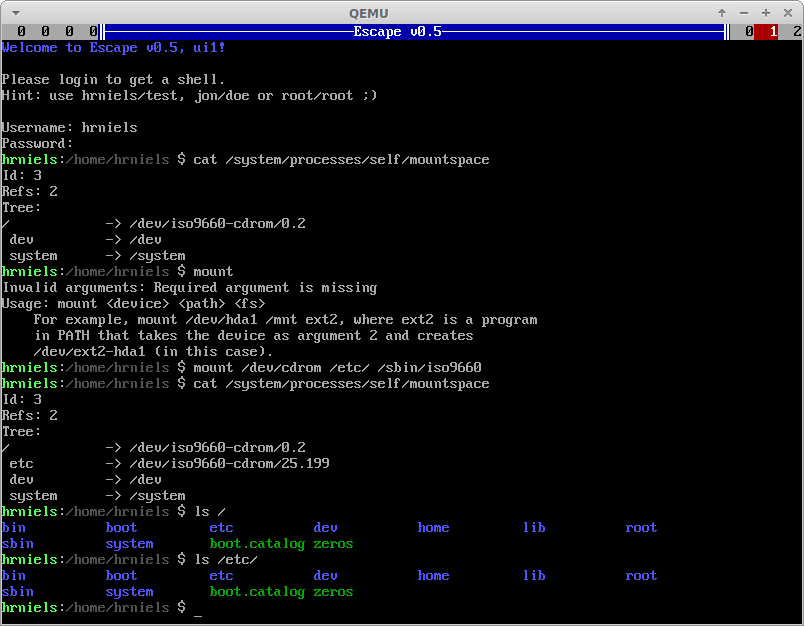This screenshot has width=804, height=626.
Task: Minimize the QEMU window
Action: [744, 13]
